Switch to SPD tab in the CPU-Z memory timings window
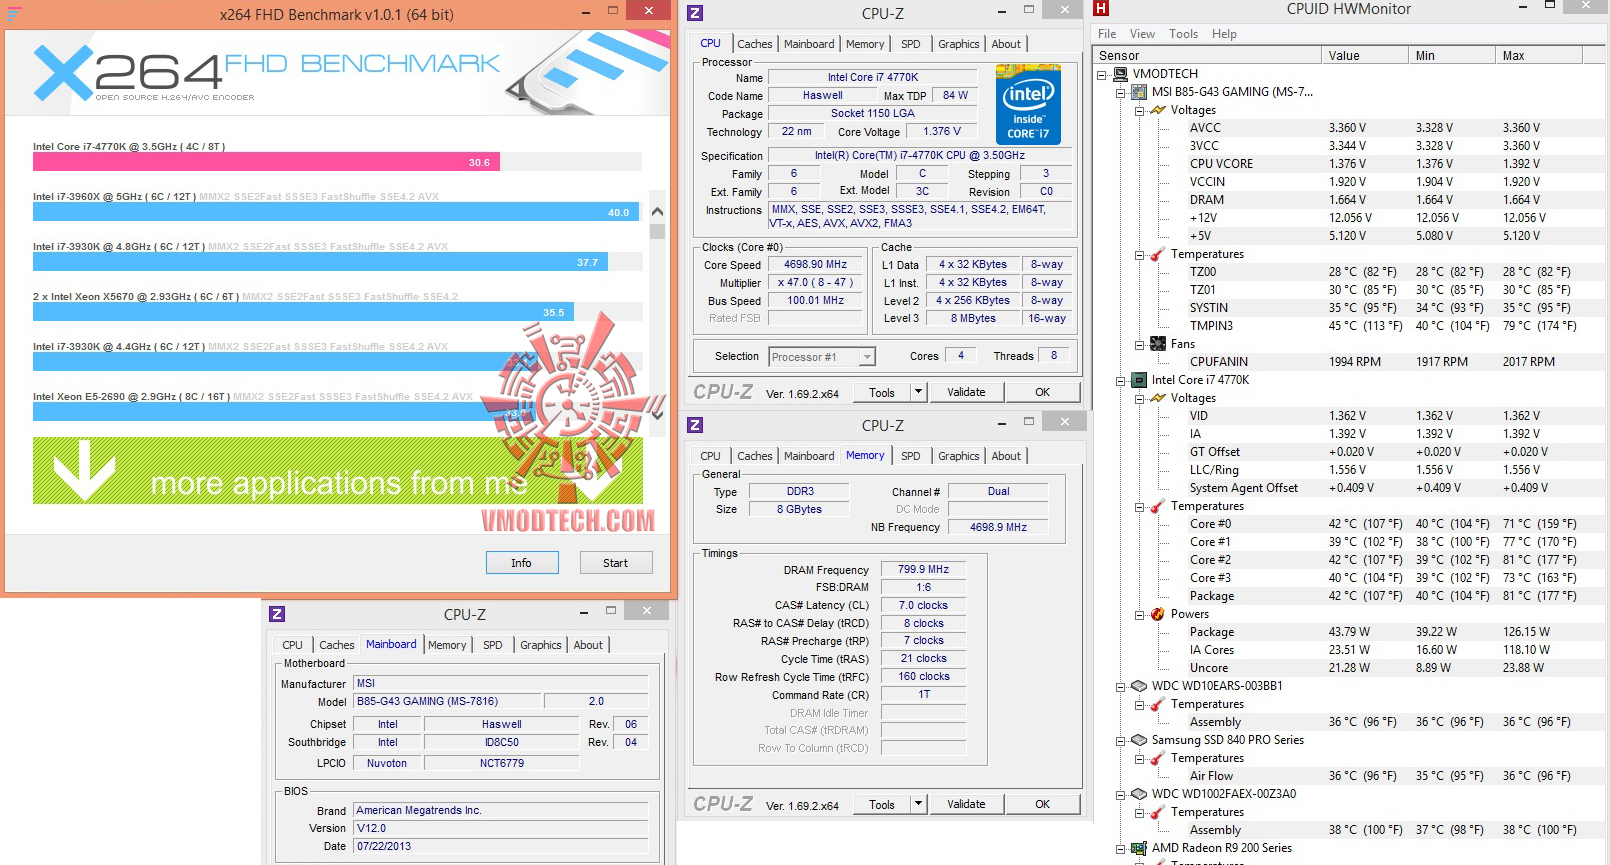The image size is (1610, 865). 910,456
